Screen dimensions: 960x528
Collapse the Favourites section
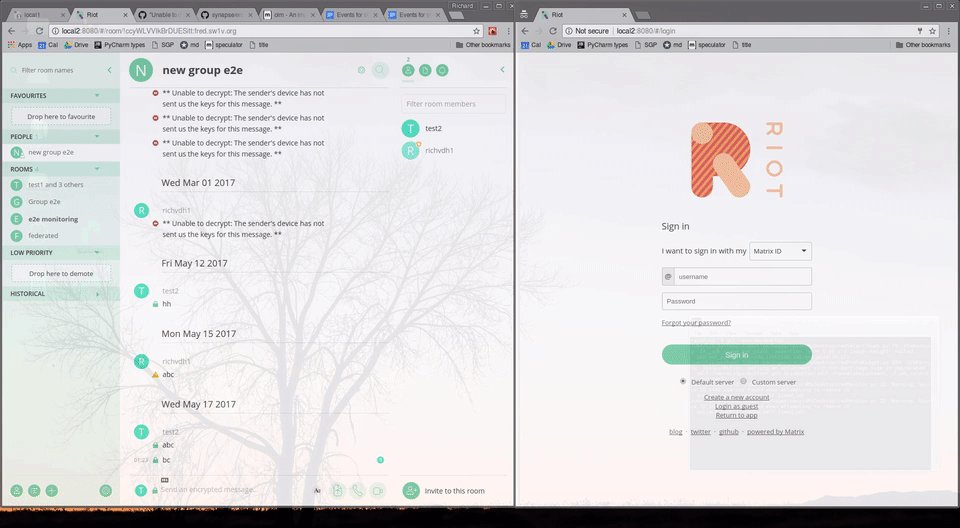[97, 96]
